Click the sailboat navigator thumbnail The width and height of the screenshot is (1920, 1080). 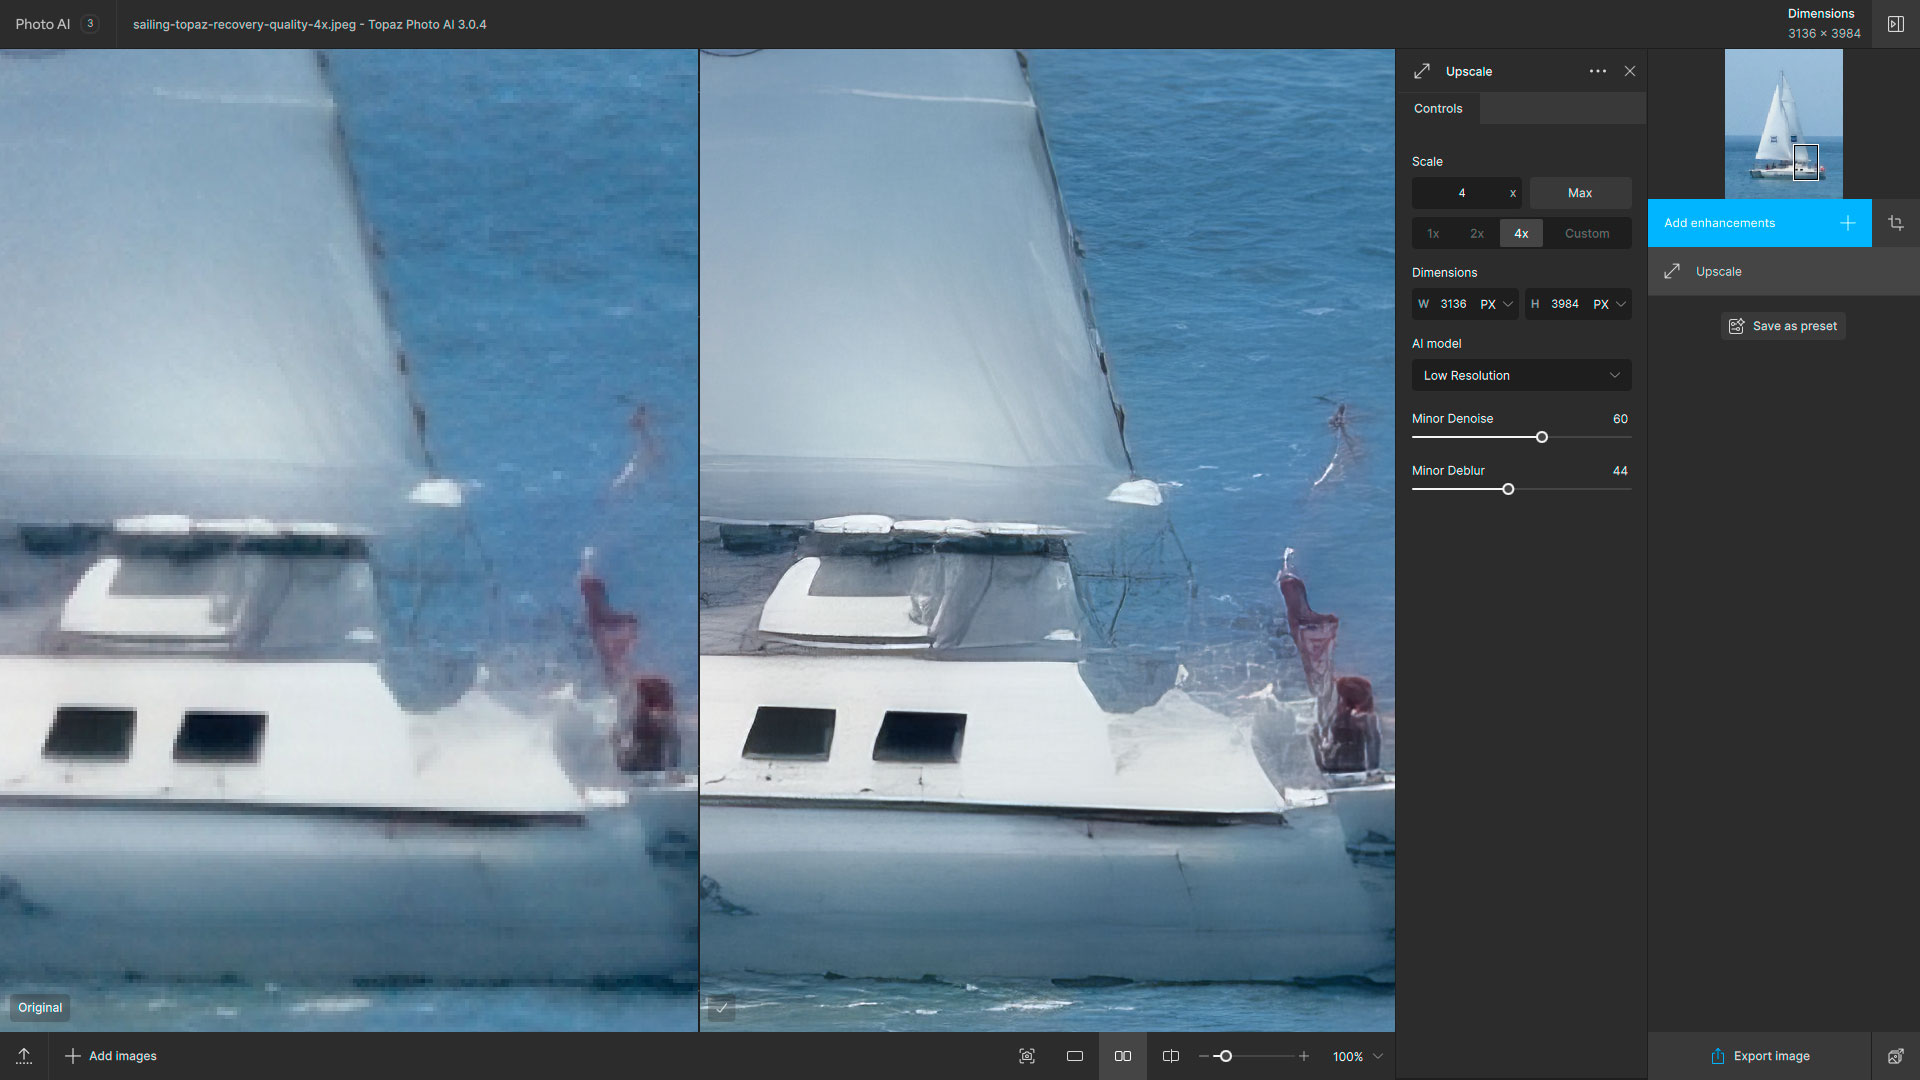[x=1783, y=123]
